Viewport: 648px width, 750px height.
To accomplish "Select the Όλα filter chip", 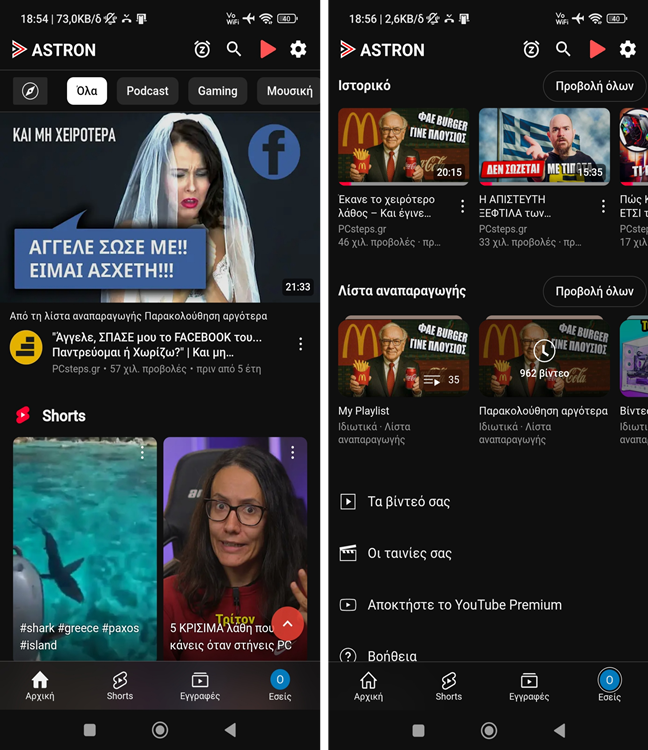I will click(87, 91).
